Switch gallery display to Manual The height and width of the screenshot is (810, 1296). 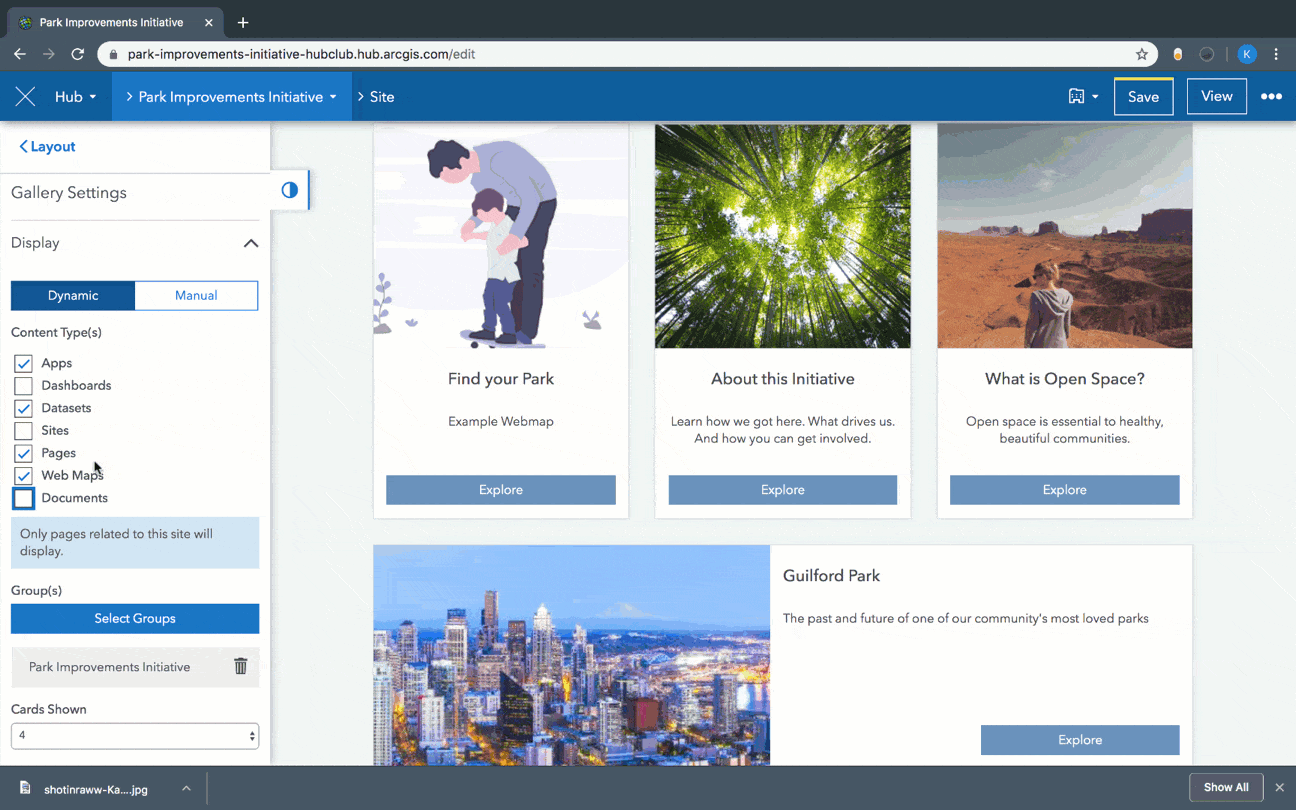pyautogui.click(x=196, y=295)
